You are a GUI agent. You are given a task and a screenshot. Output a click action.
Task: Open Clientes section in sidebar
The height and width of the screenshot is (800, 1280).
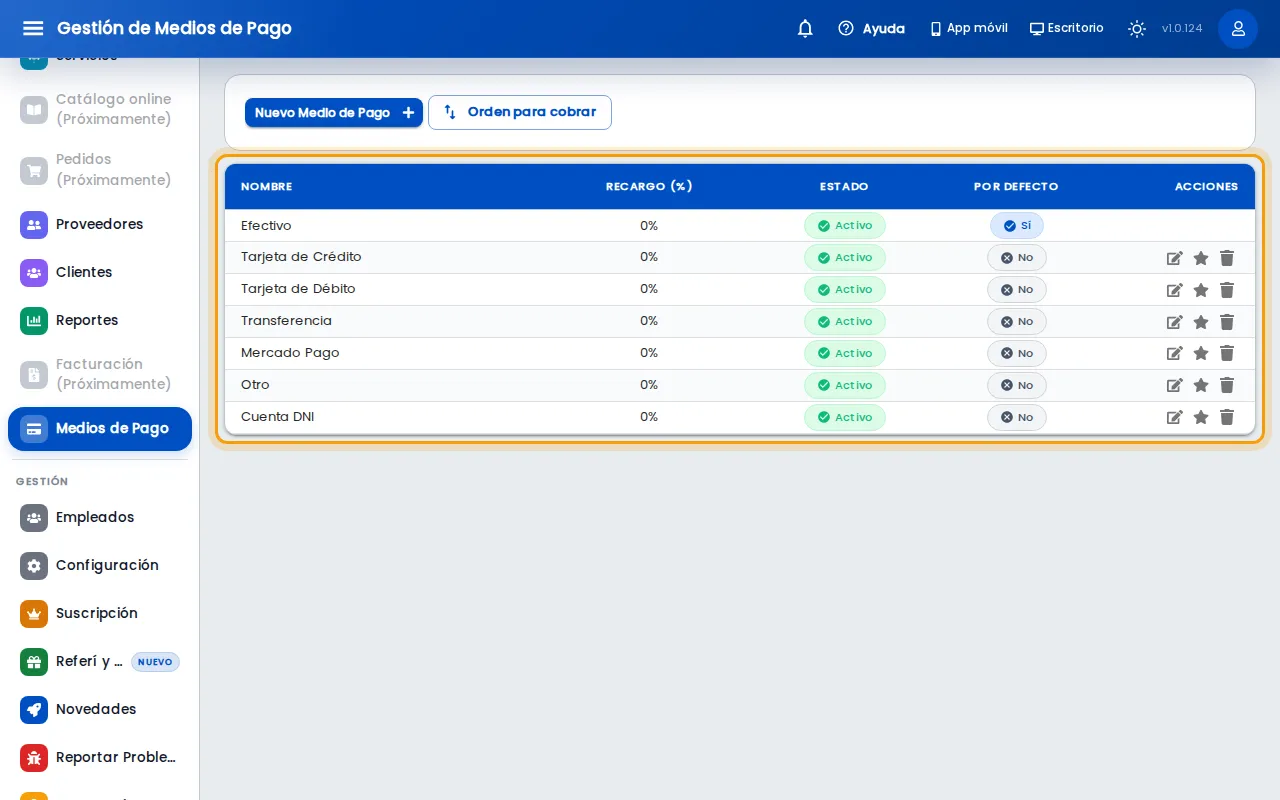(100, 272)
